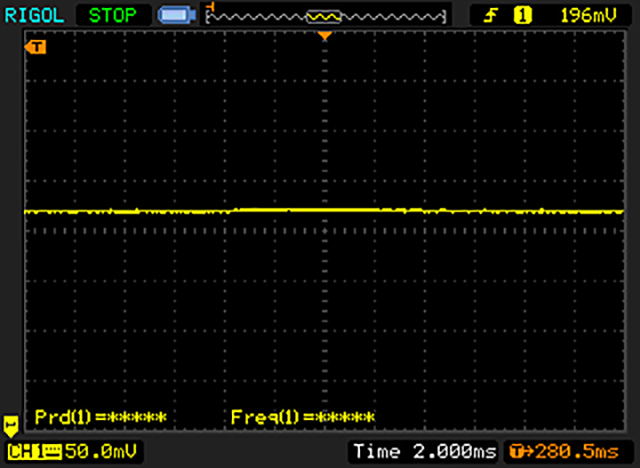Click the waveform memory position overview bar

(326, 16)
